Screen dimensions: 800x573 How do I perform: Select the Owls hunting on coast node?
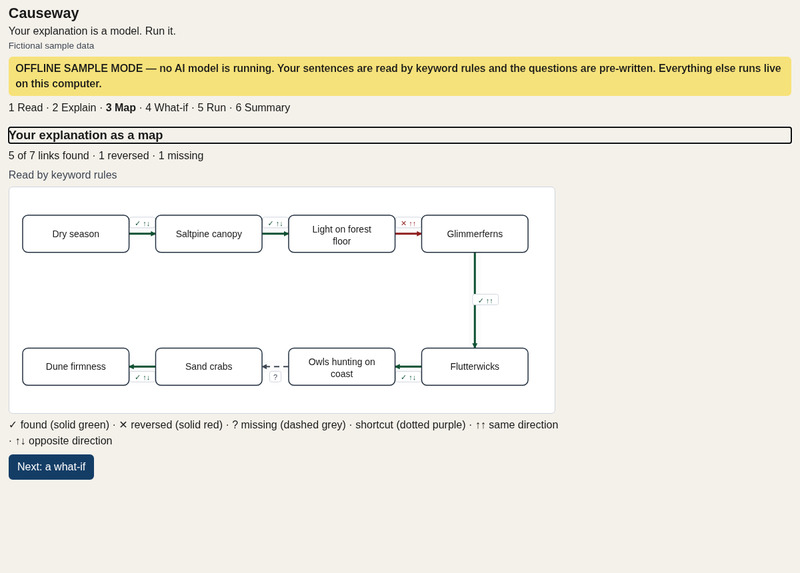[x=342, y=366]
